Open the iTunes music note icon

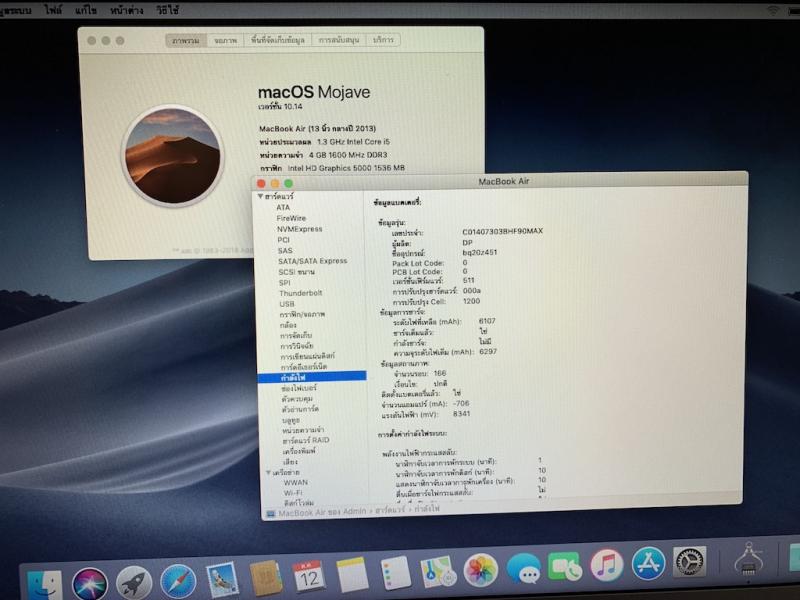tap(607, 565)
